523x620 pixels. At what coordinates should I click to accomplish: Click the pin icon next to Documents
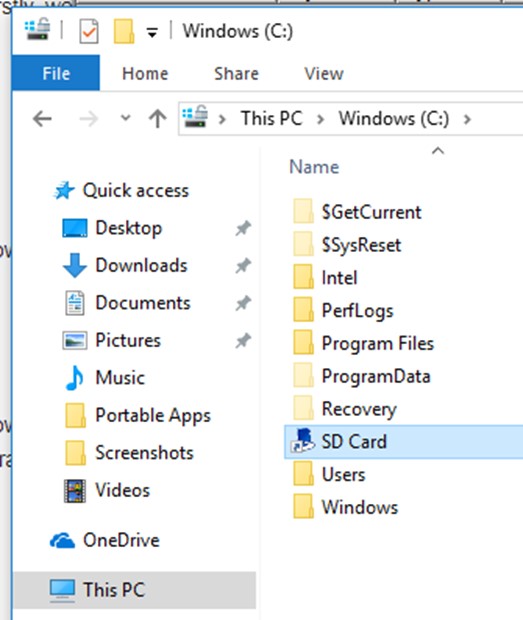click(x=243, y=303)
